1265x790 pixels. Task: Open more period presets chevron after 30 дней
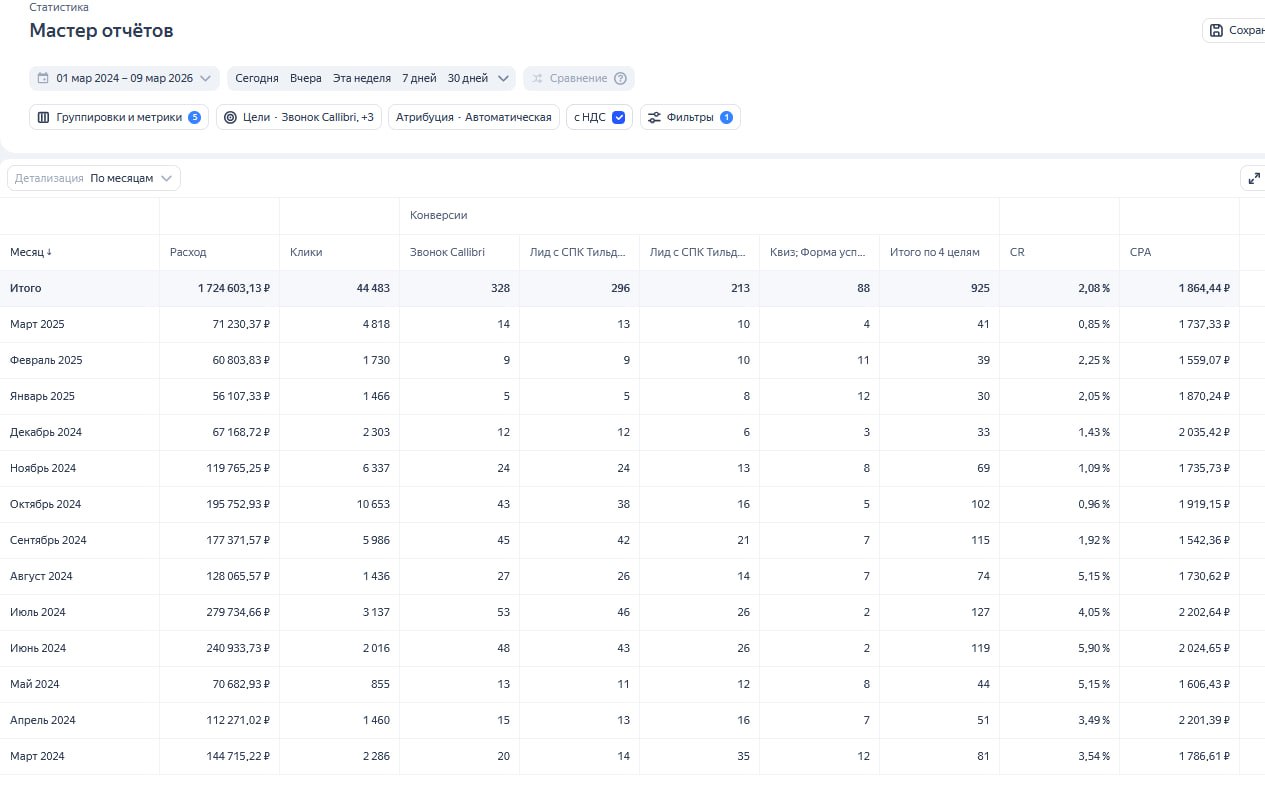tap(503, 78)
